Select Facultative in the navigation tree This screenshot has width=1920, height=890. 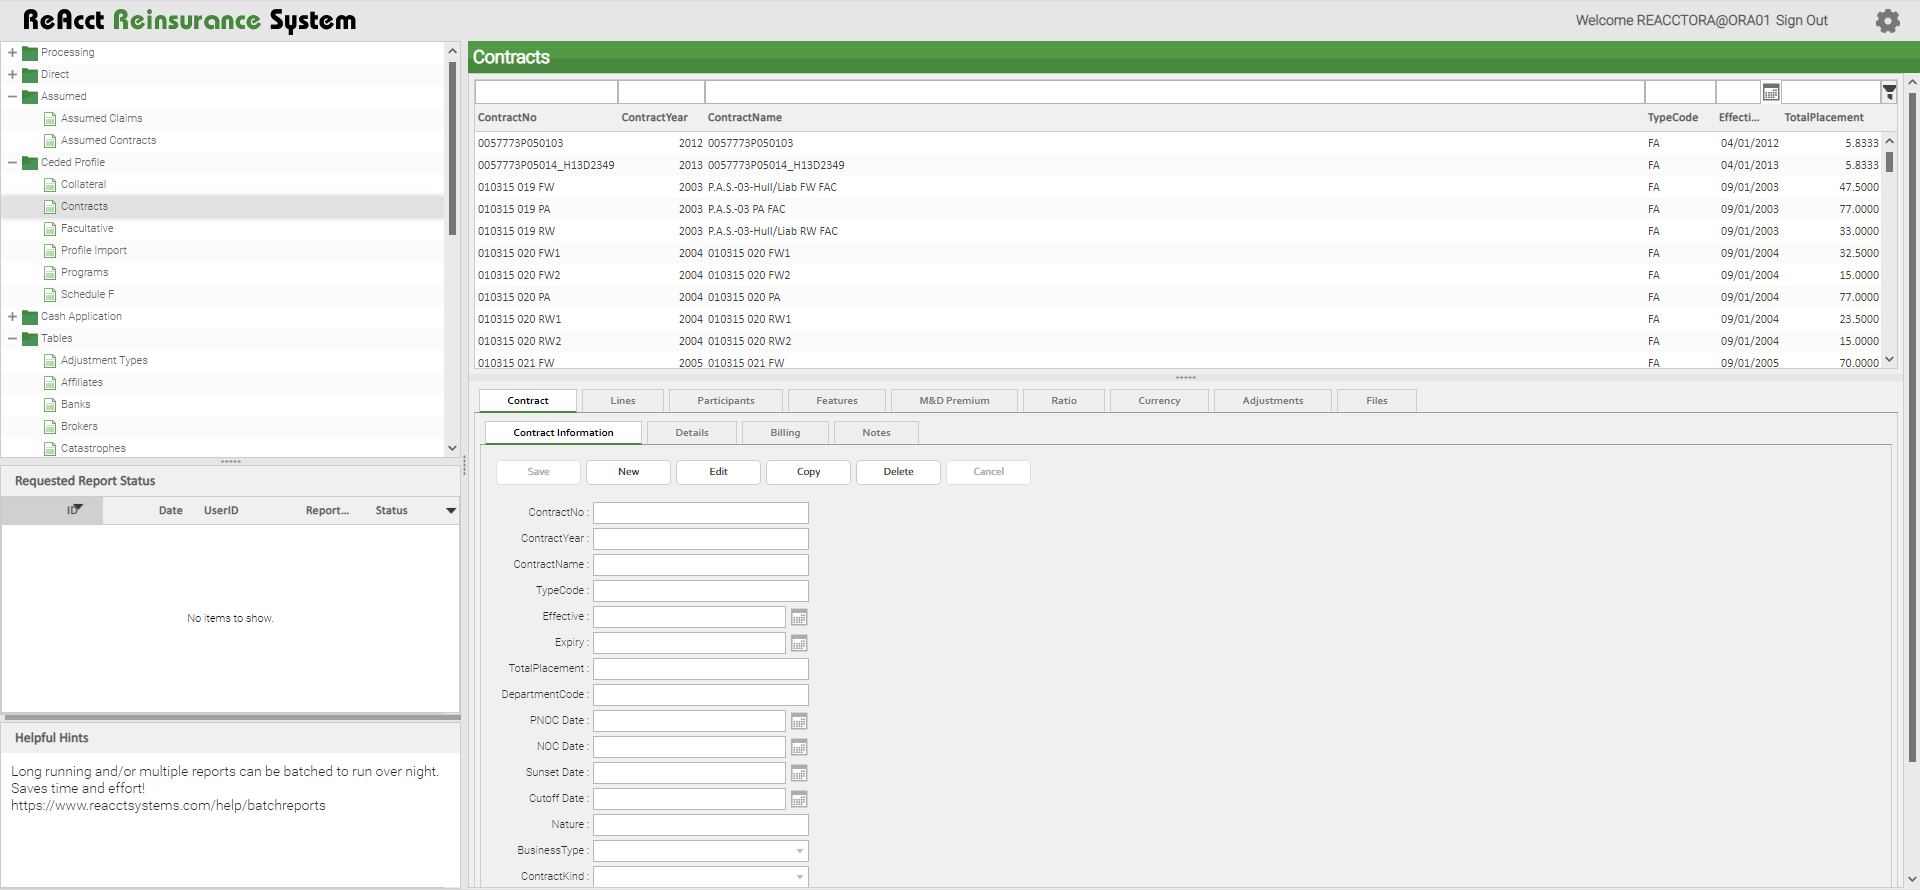pos(87,229)
